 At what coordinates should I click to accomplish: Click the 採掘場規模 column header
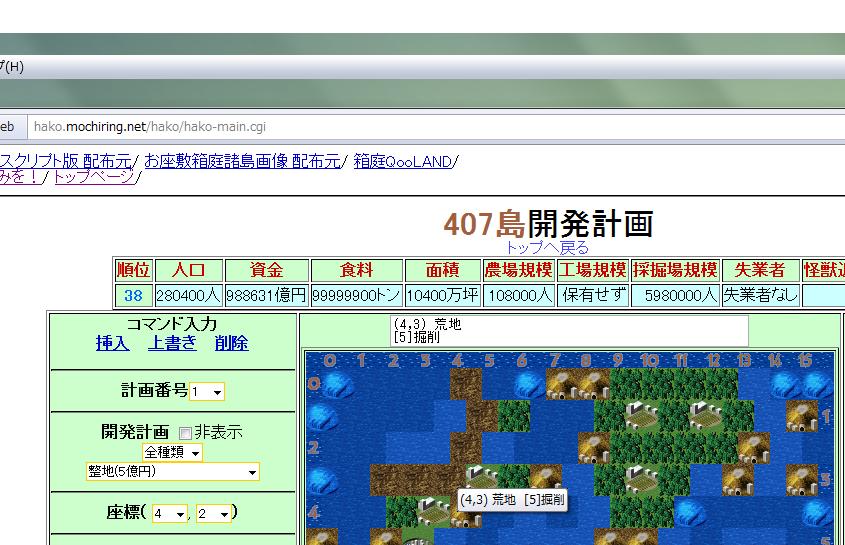675,270
